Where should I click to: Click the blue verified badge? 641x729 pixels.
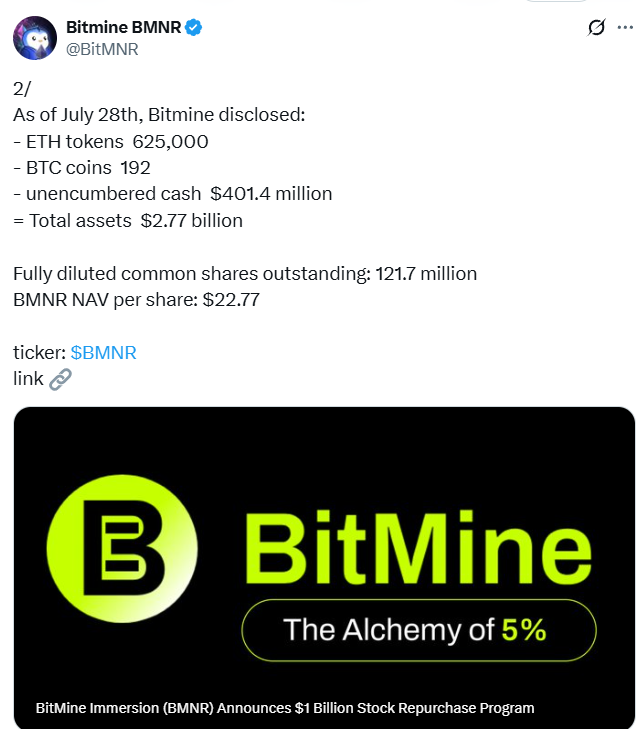click(x=195, y=27)
